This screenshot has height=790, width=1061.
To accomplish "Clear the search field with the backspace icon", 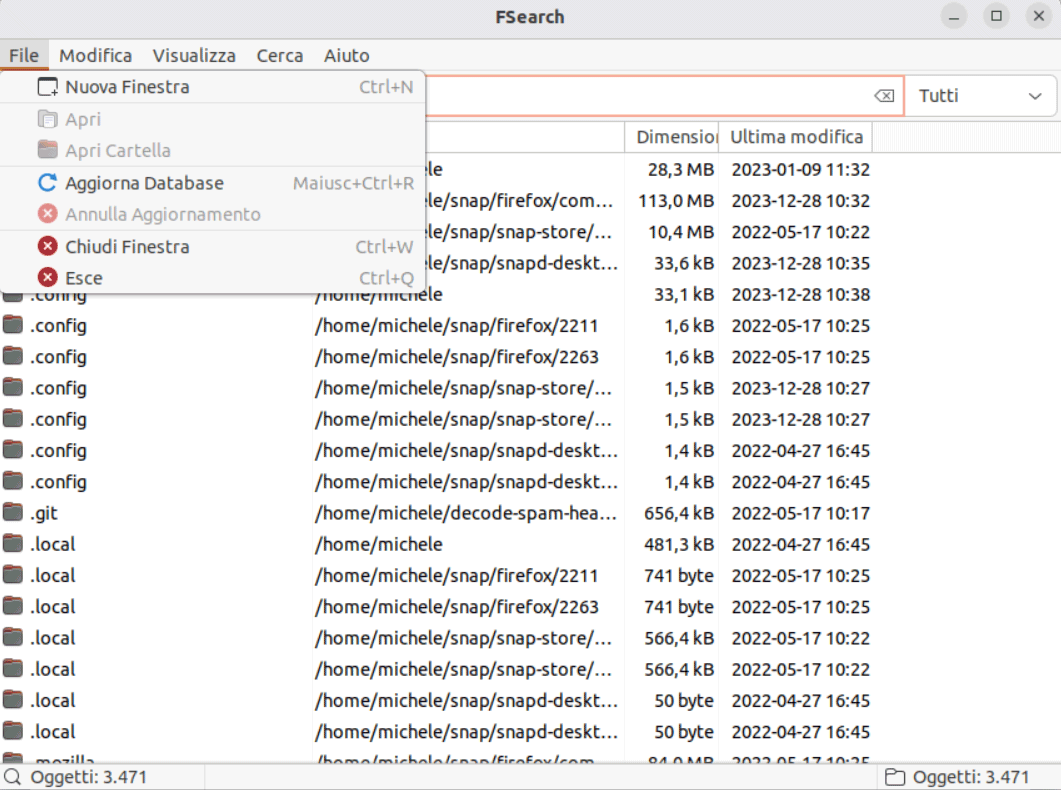I will pyautogui.click(x=883, y=96).
